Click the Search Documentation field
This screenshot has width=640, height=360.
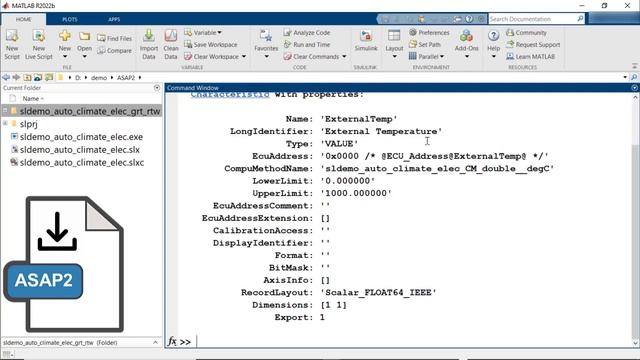532,19
